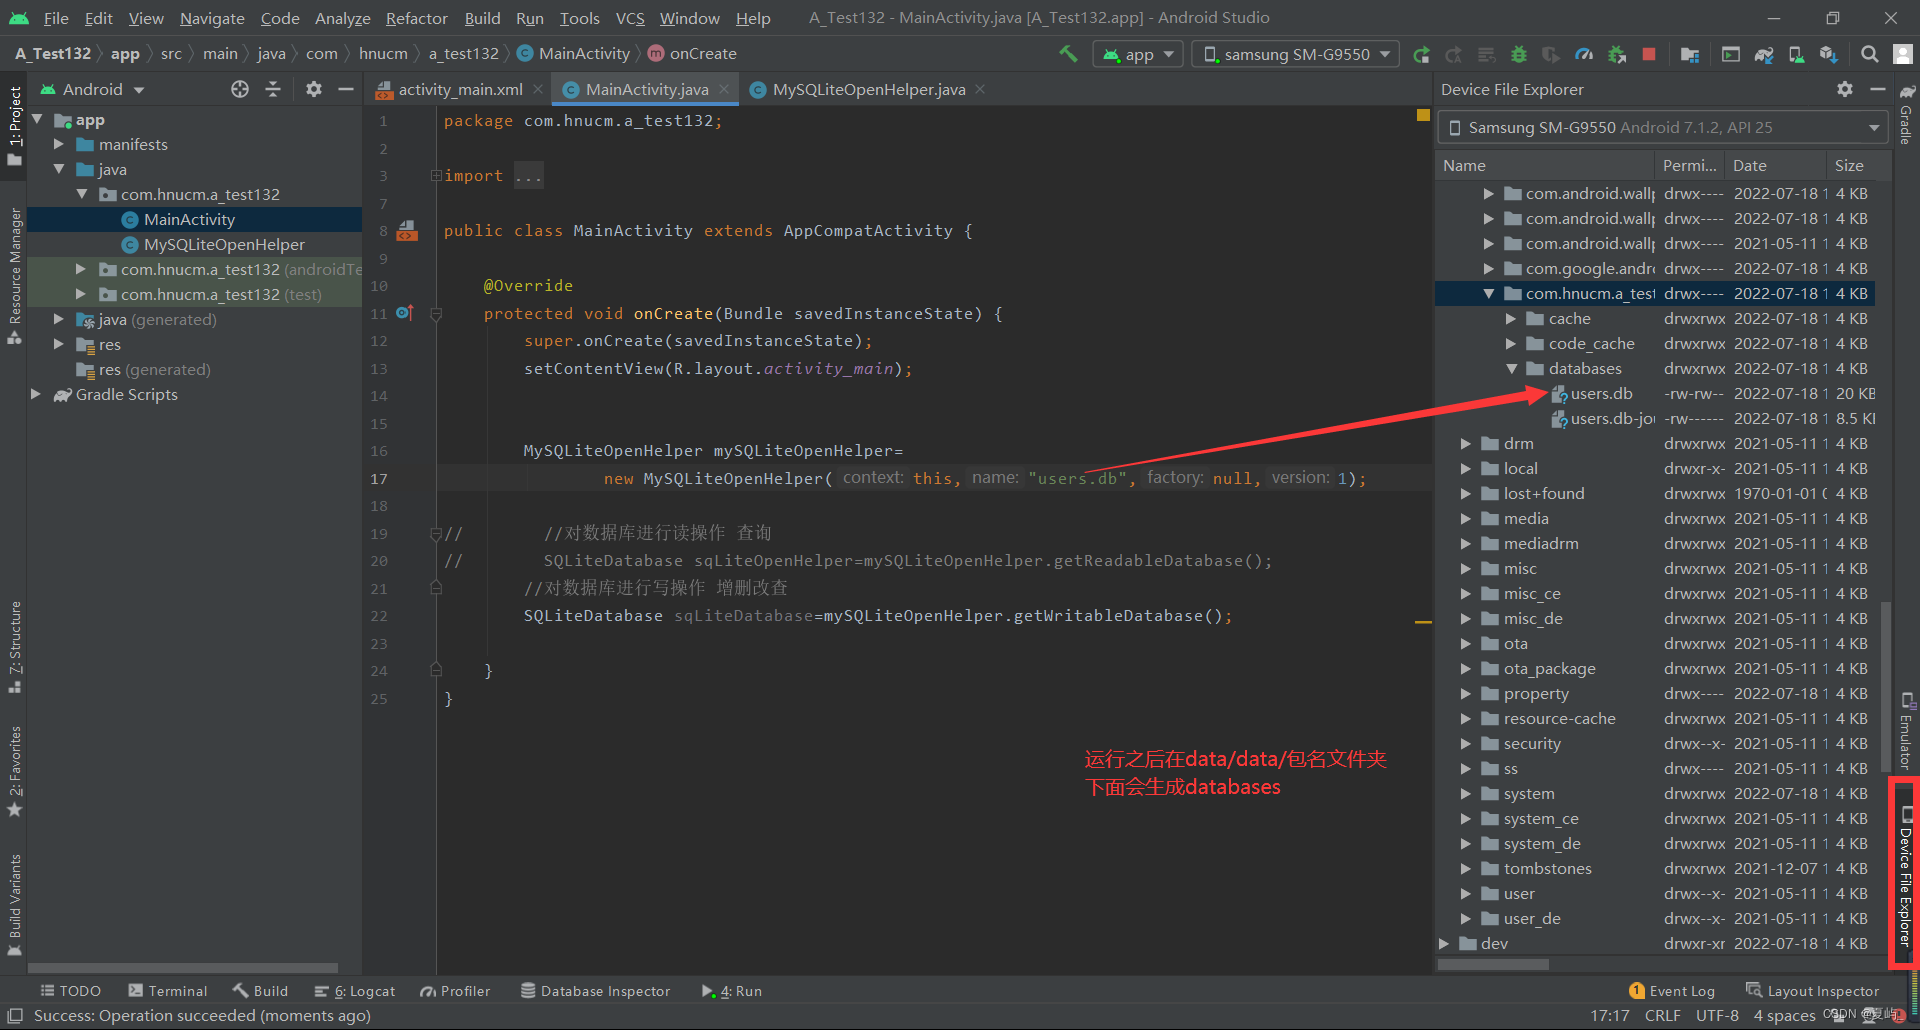The height and width of the screenshot is (1030, 1920).
Task: Click the Make Project hammer icon
Action: (1068, 54)
